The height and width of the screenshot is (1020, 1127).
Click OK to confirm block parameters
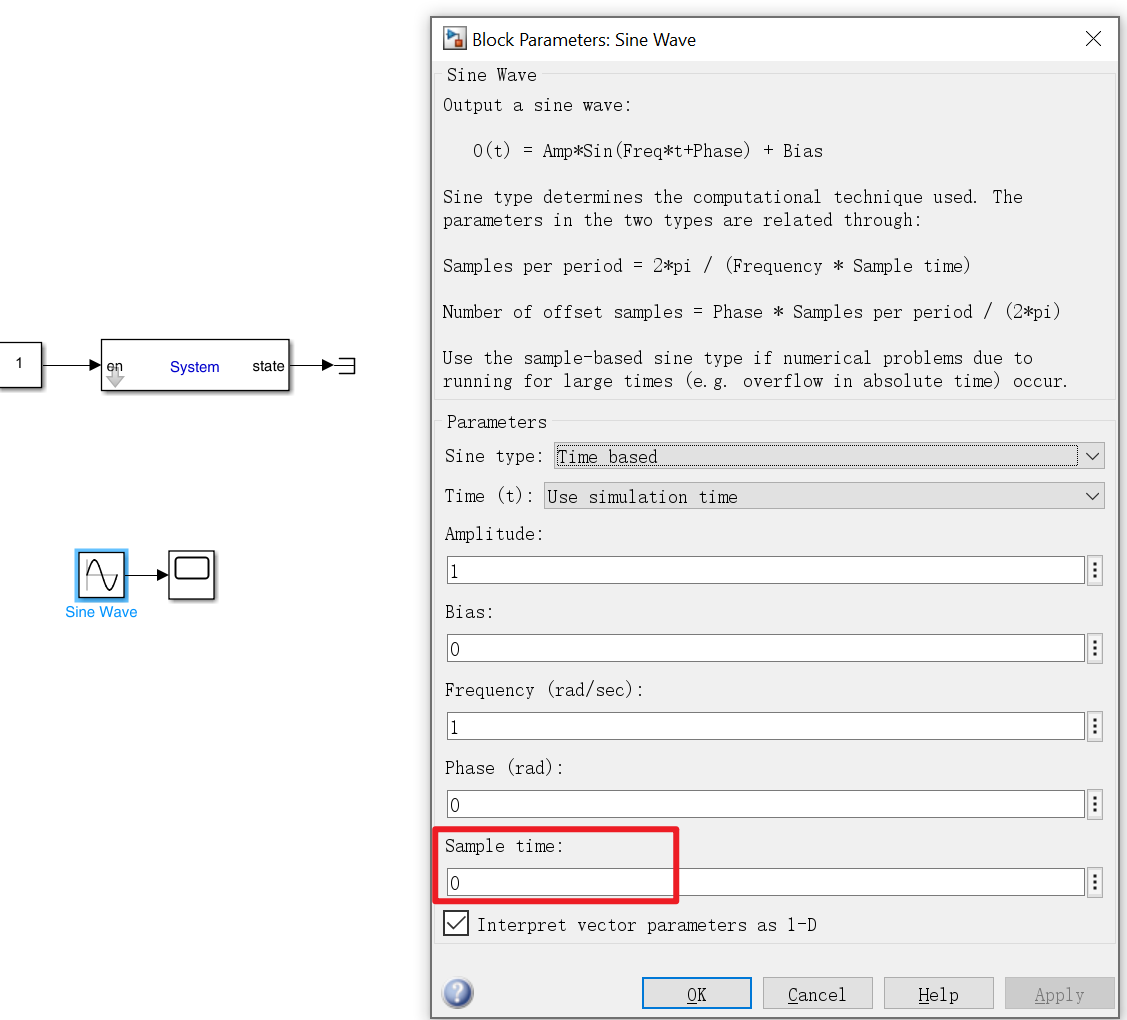click(x=696, y=993)
